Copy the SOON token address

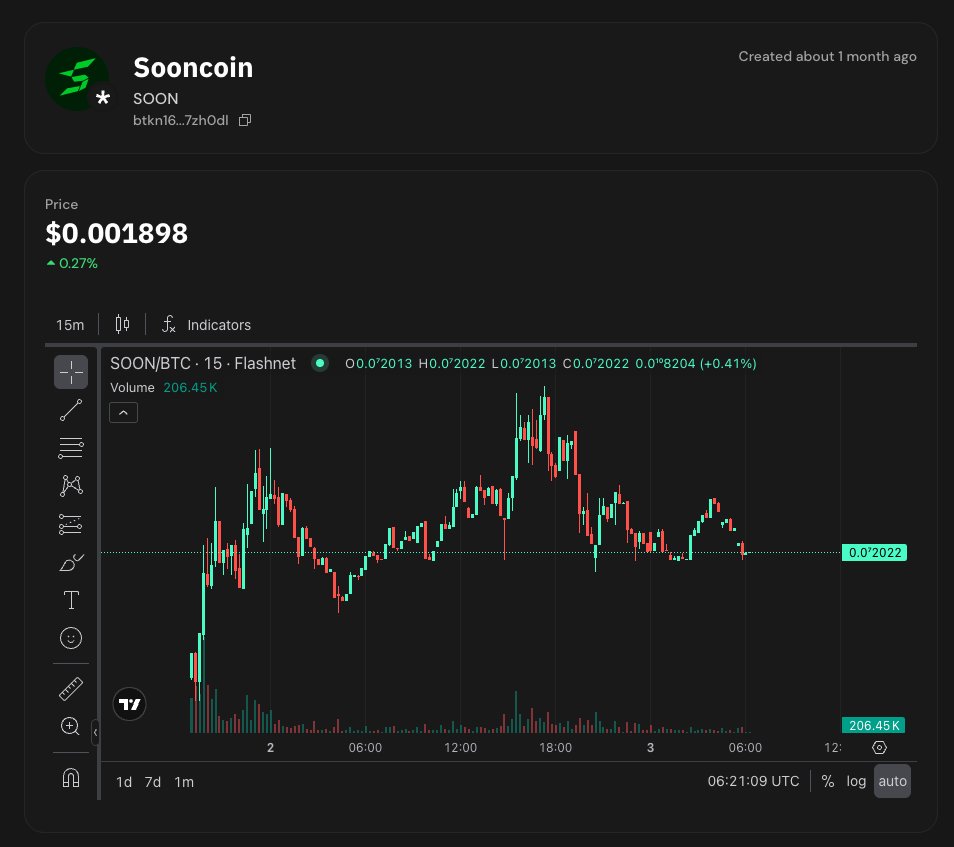pos(245,121)
